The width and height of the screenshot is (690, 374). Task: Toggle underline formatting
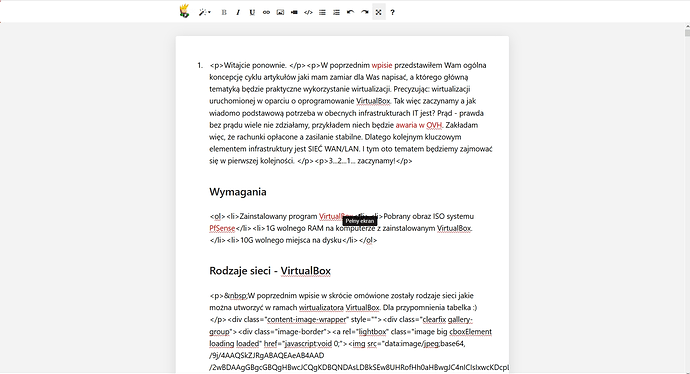tap(252, 12)
